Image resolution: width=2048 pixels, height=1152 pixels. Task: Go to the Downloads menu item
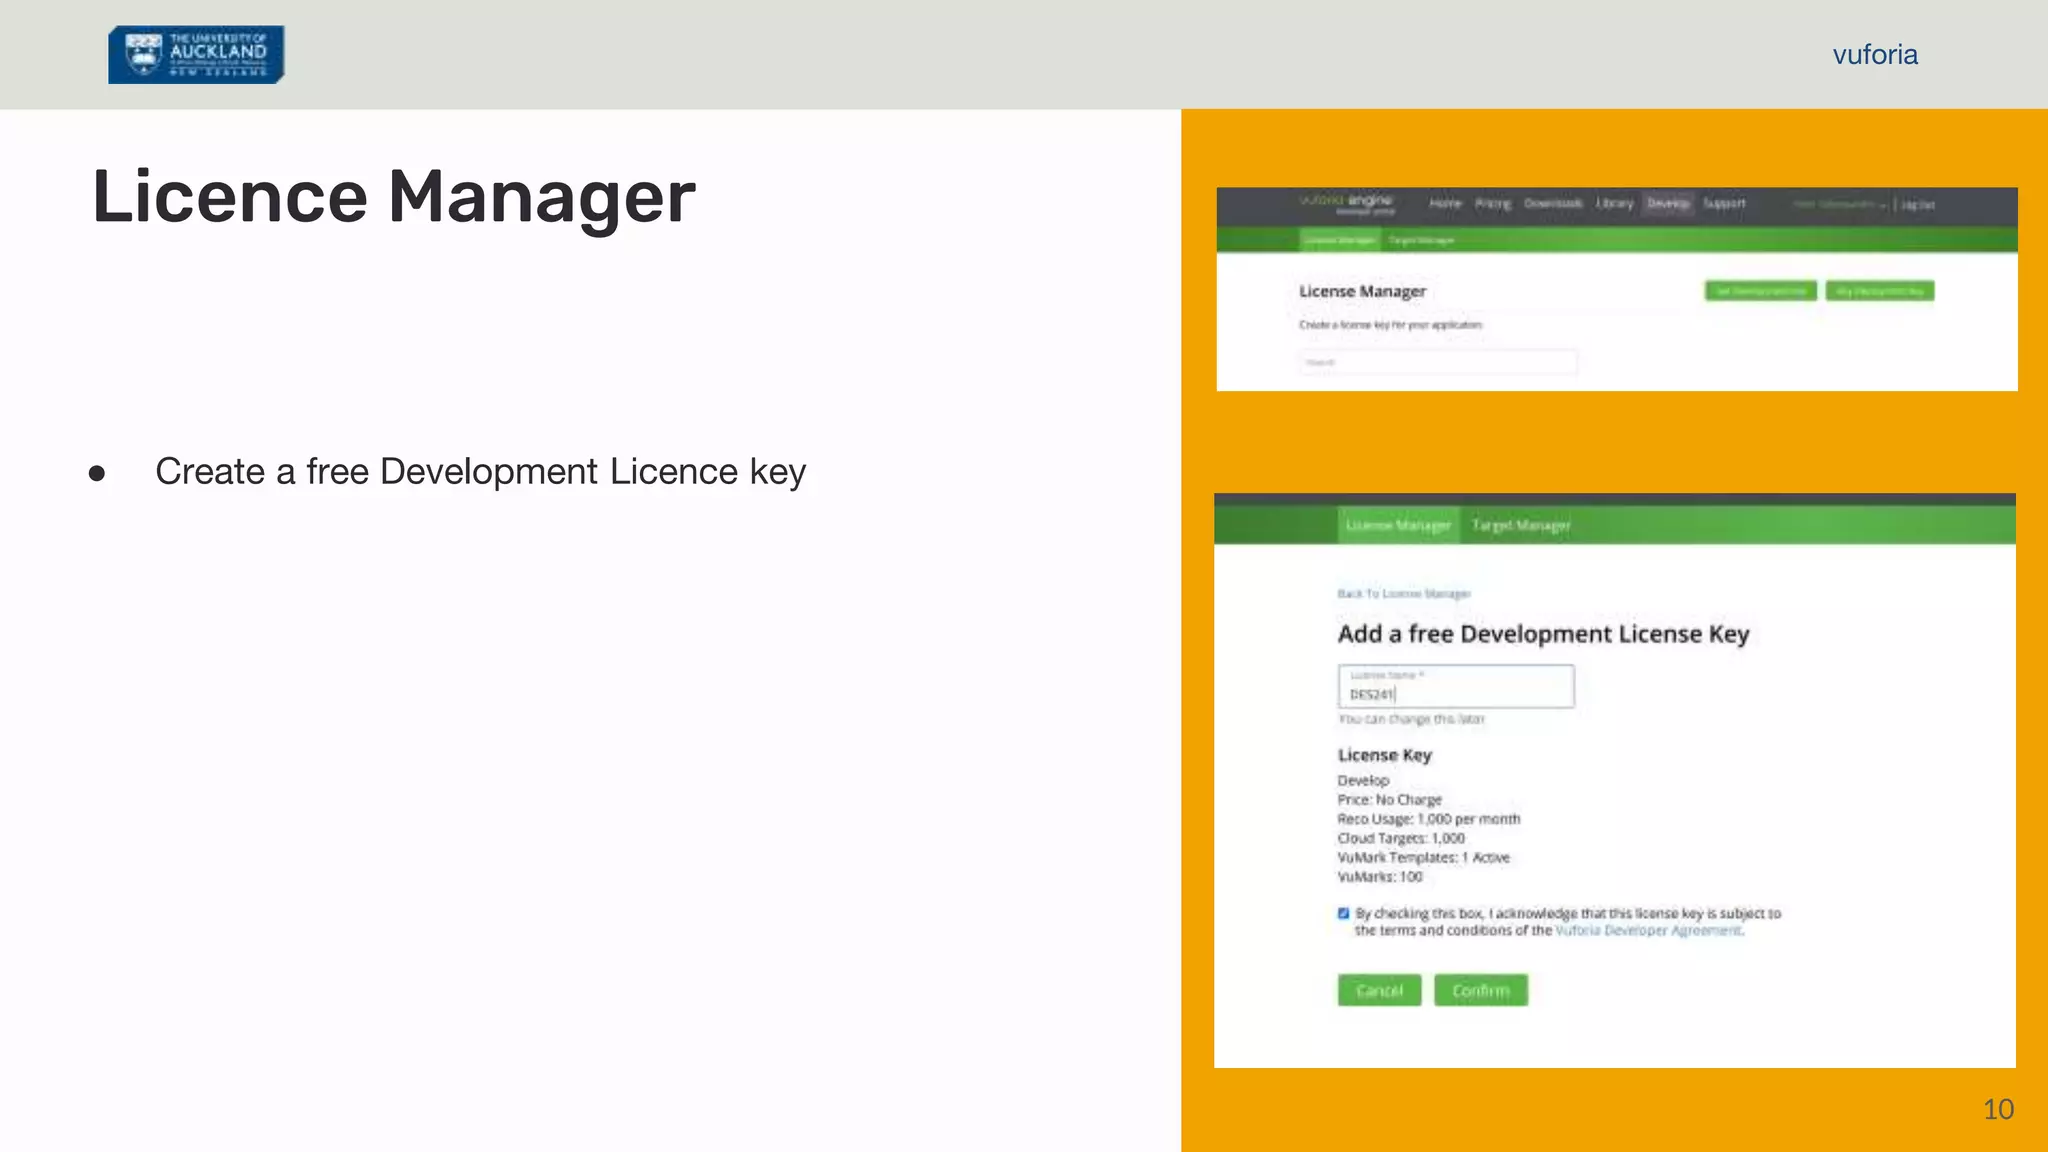pos(1552,204)
